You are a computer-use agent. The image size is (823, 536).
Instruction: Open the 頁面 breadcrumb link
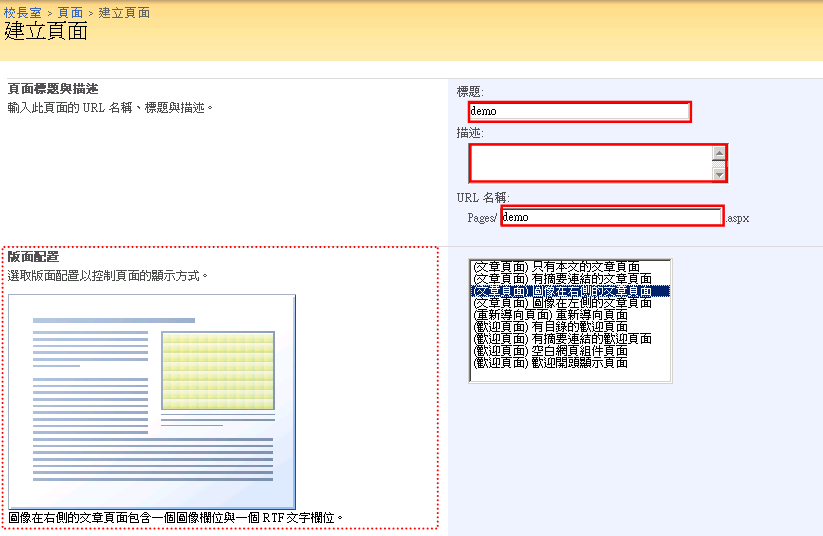click(x=70, y=13)
